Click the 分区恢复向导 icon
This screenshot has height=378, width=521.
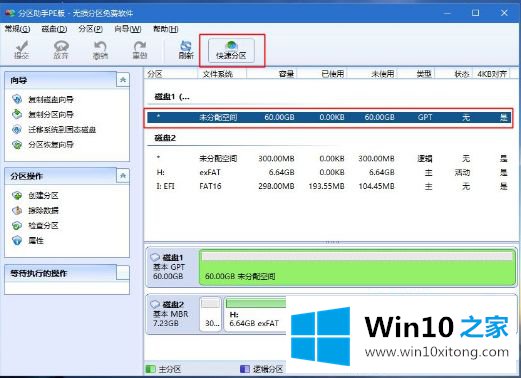click(17, 144)
